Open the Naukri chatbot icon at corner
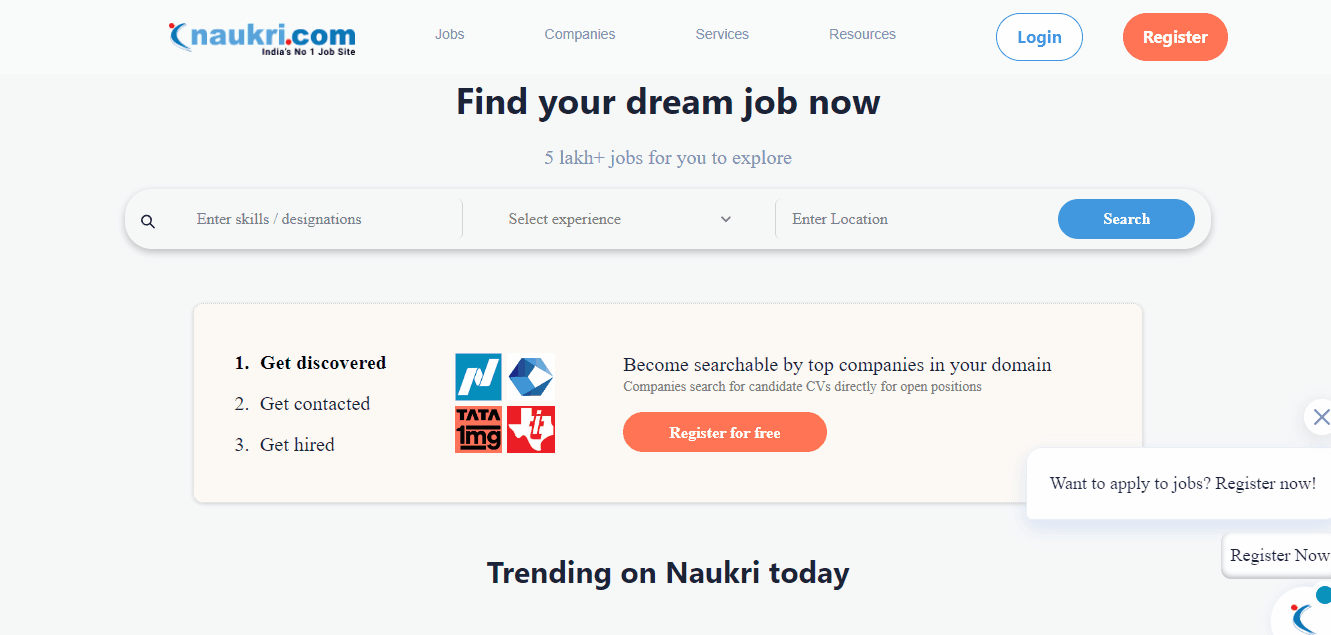This screenshot has width=1331, height=635. point(1303,612)
